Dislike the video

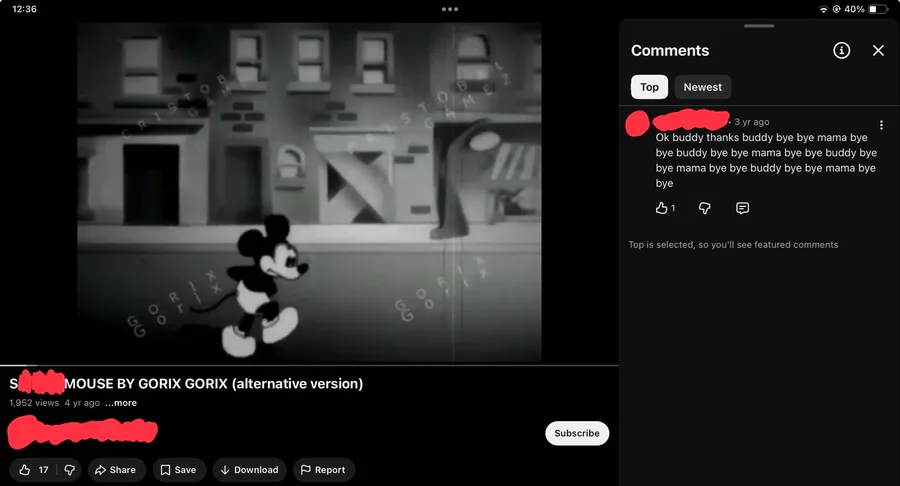click(x=69, y=470)
